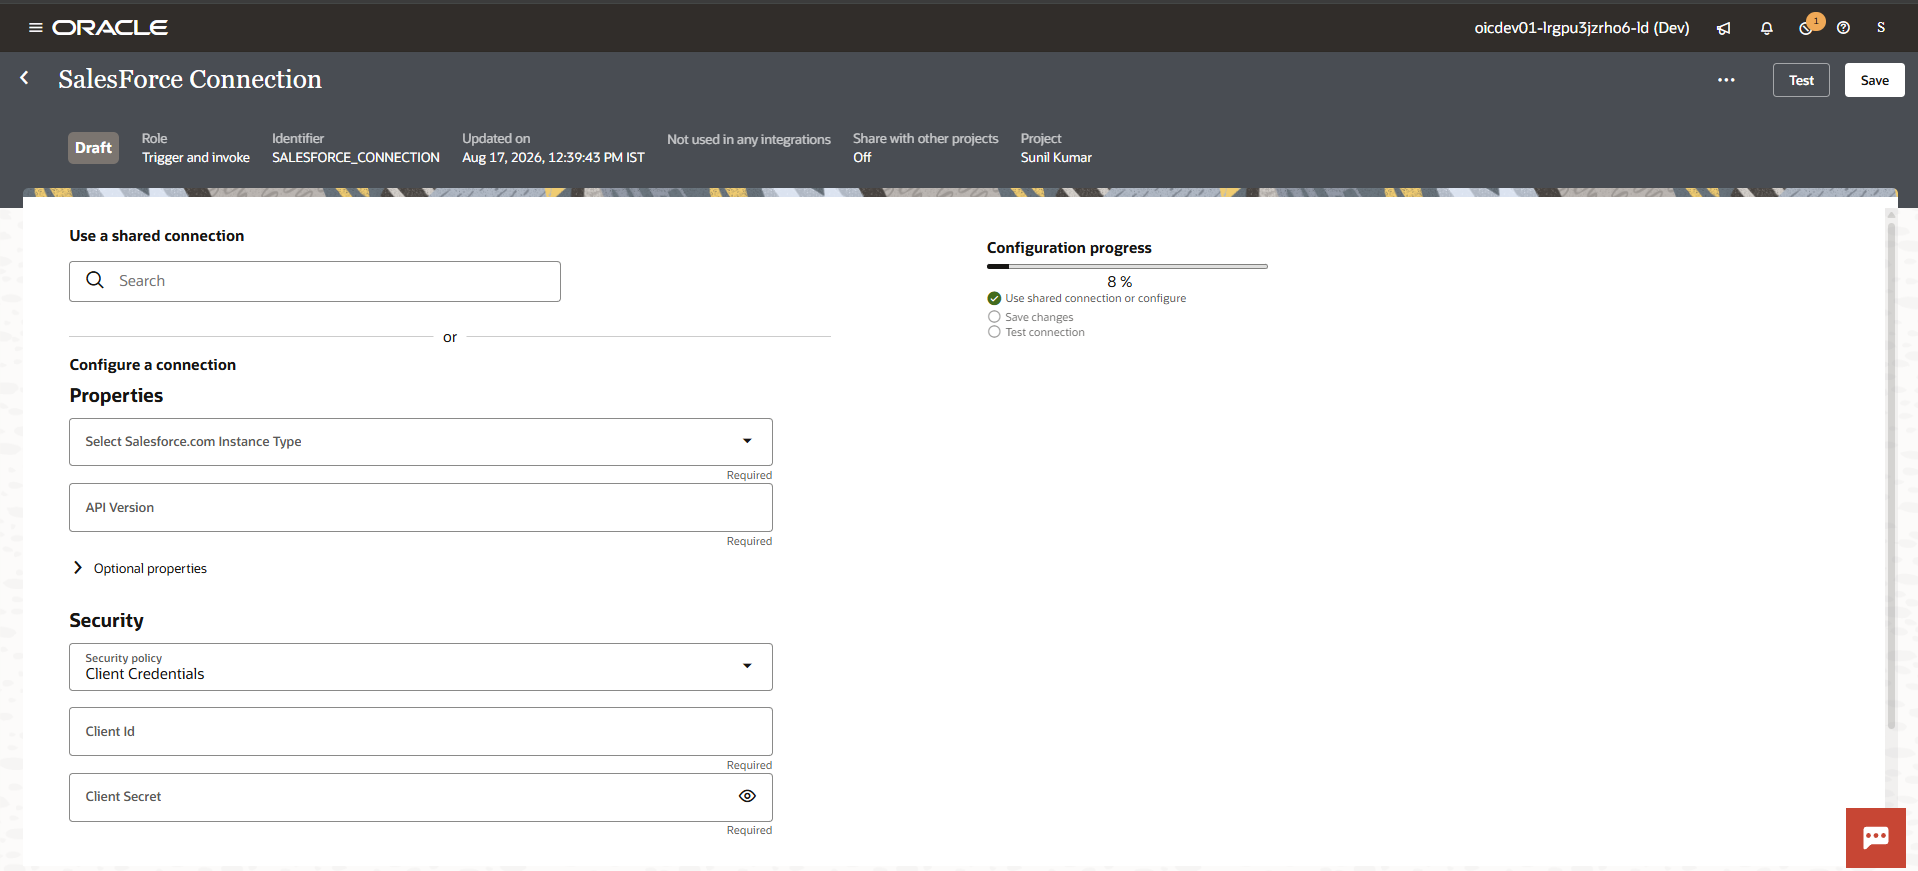Open the notifications bell
Screen dimensions: 1918x871
coord(1767,28)
